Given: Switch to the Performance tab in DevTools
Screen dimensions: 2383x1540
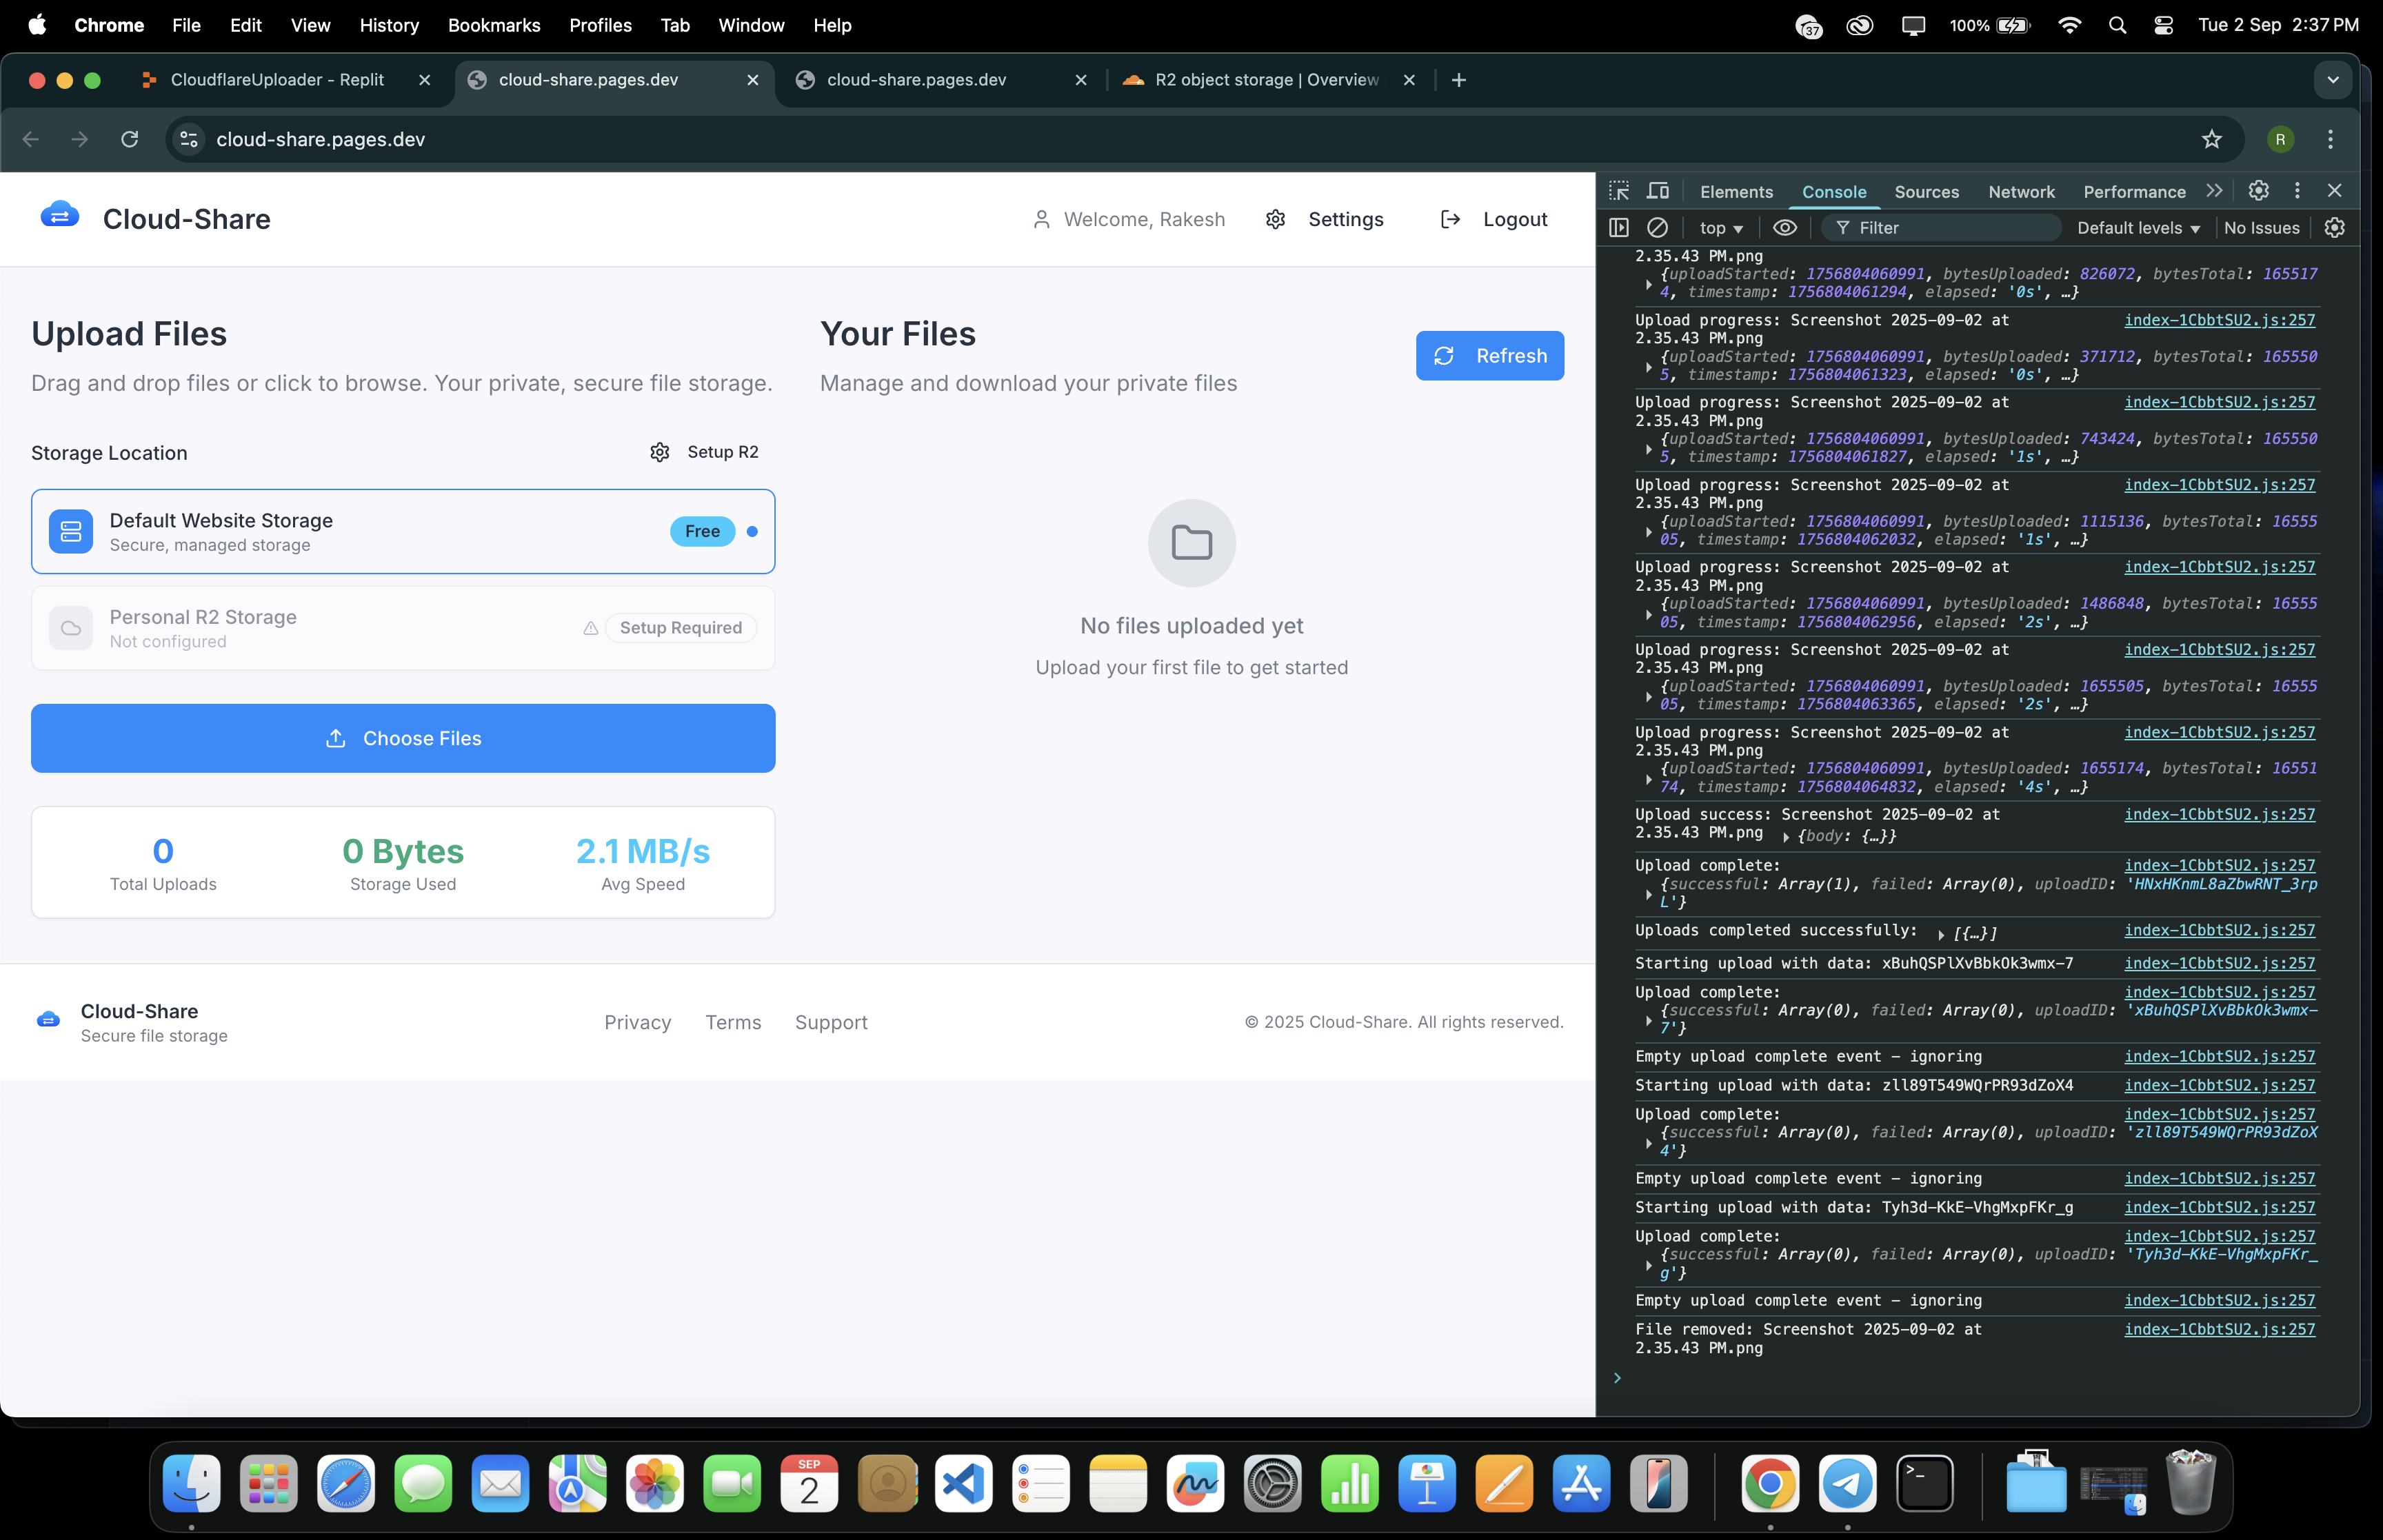Looking at the screenshot, I should tap(2134, 192).
